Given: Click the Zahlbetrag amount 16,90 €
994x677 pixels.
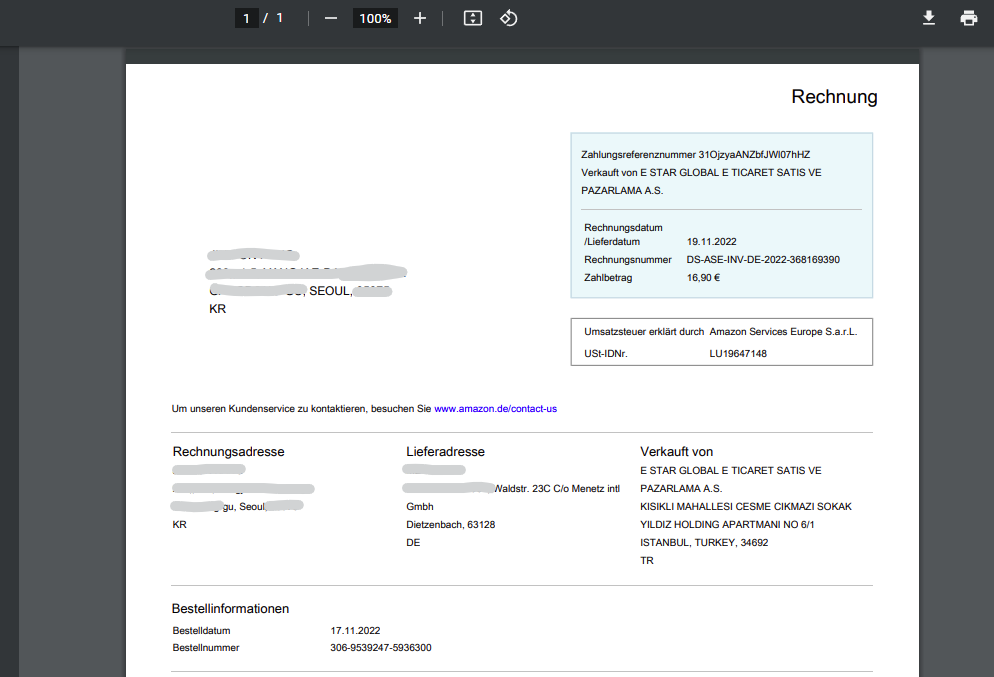Looking at the screenshot, I should [704, 278].
